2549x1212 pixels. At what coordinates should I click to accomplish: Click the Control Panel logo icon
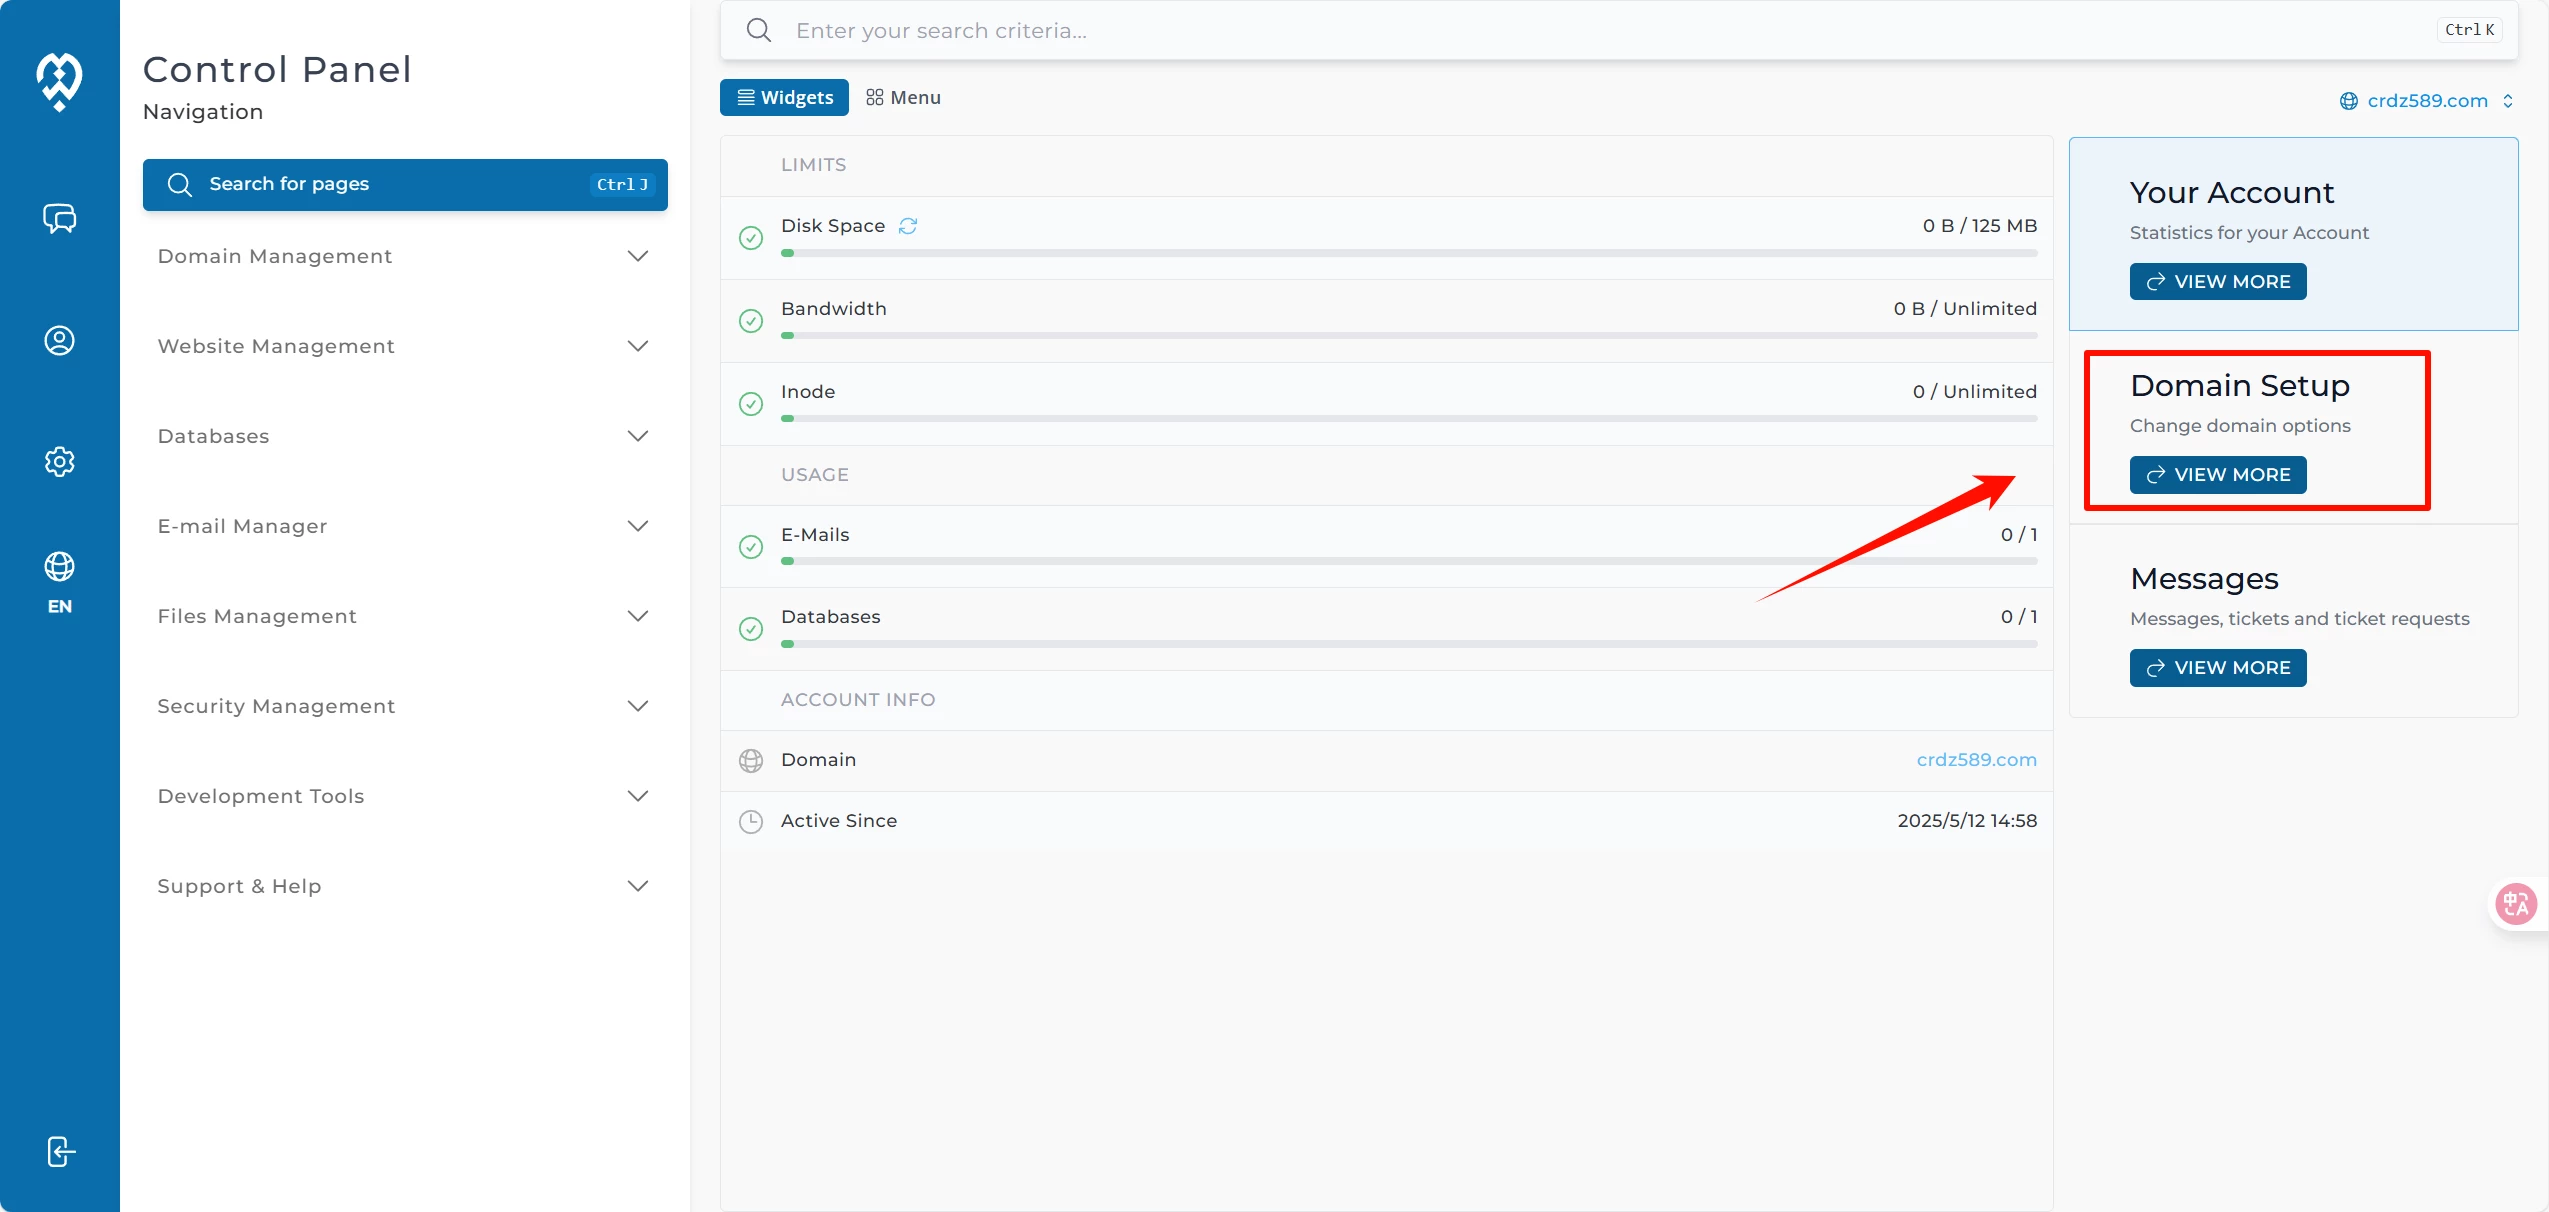coord(59,81)
